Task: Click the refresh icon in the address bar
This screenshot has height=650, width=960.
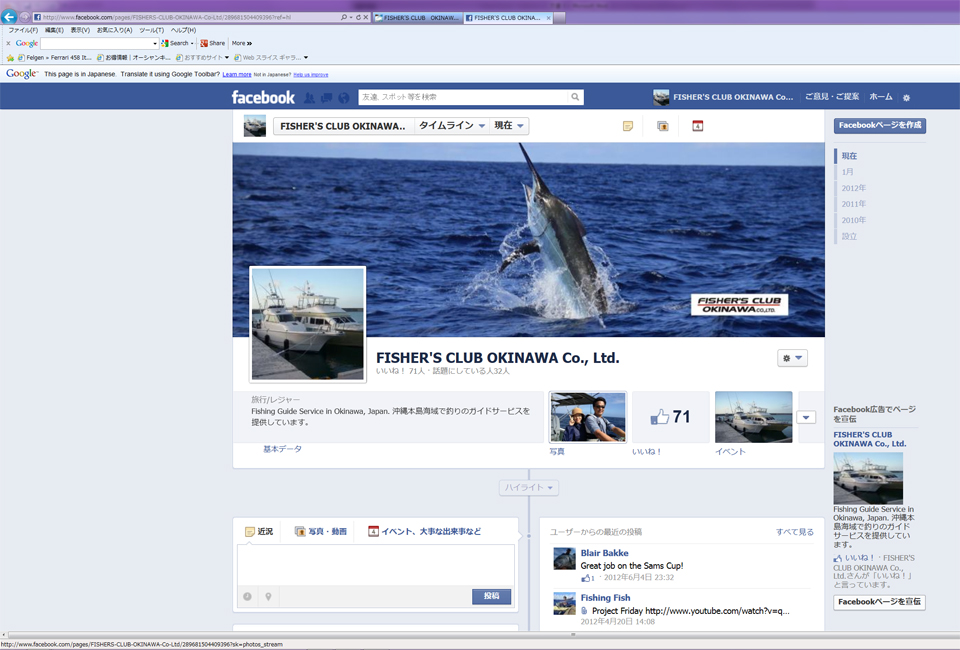Action: (358, 17)
